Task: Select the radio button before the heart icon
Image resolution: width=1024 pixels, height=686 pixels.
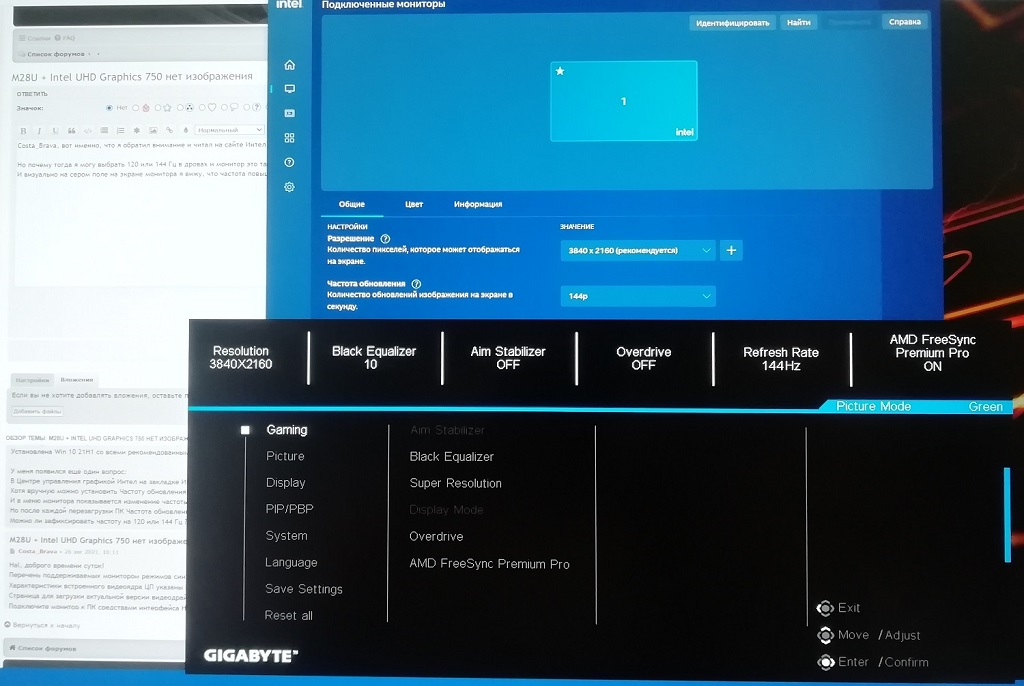Action: (202, 108)
